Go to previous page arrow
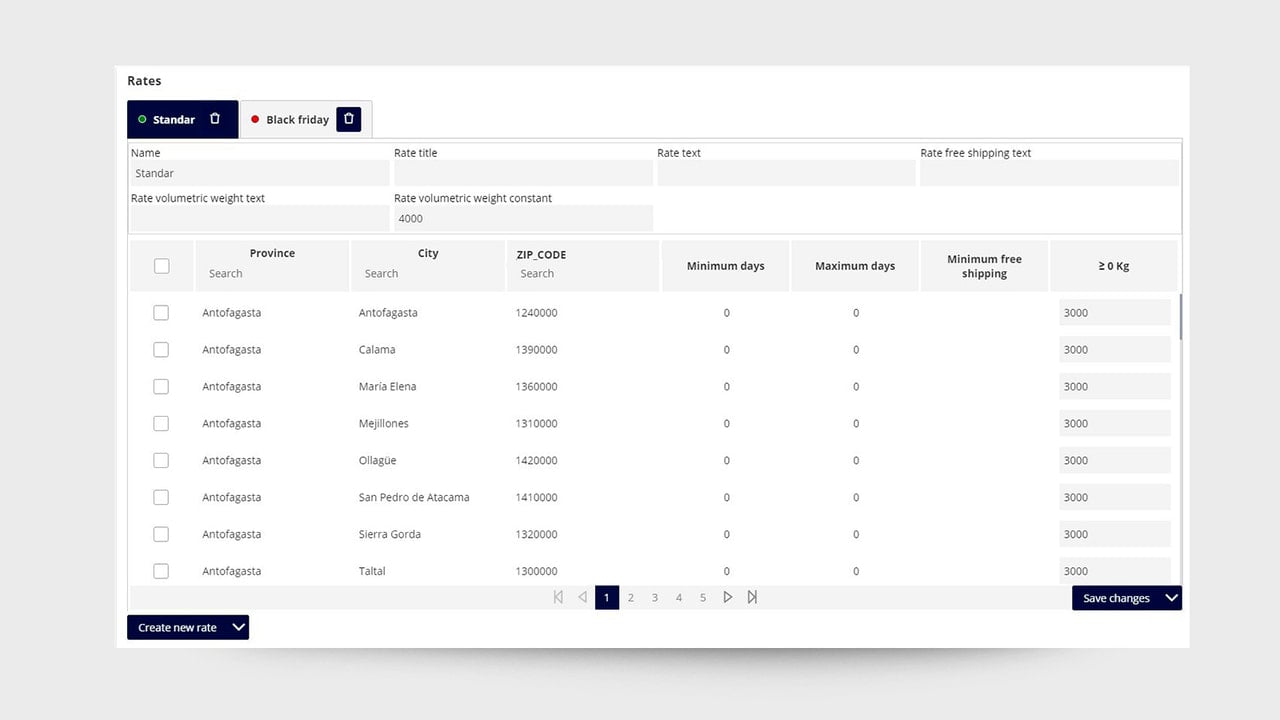This screenshot has height=720, width=1280. (582, 597)
